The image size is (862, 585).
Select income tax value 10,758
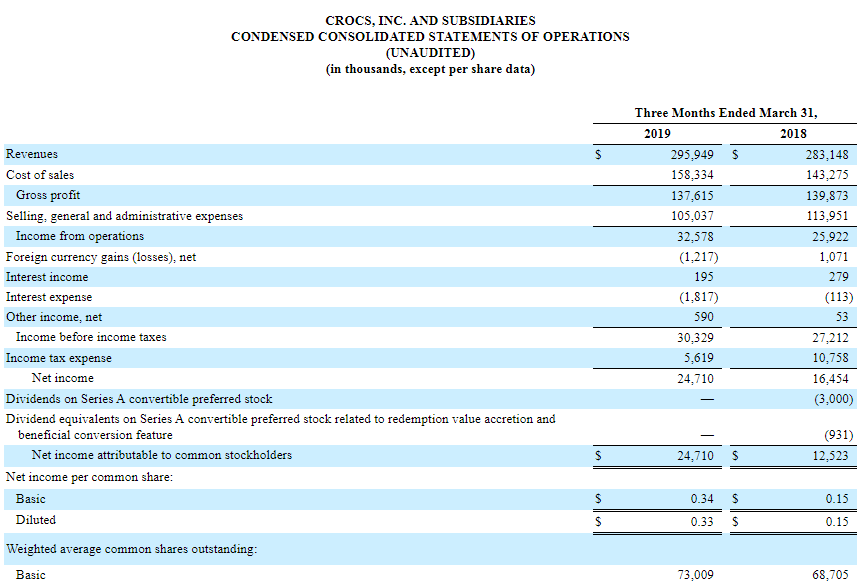pos(830,358)
